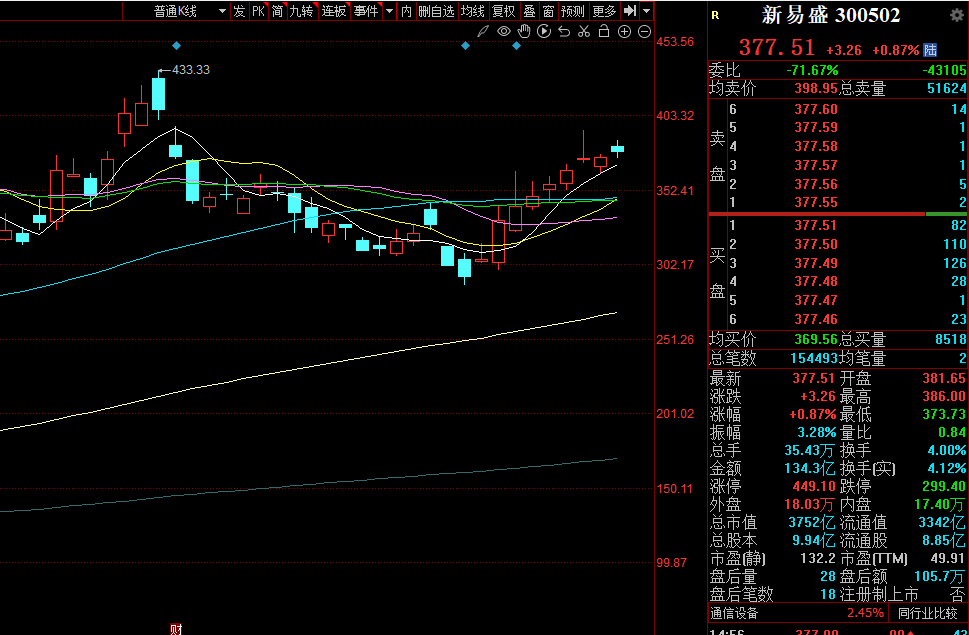The height and width of the screenshot is (635, 969).
Task: Toggle the lock icon on chart toolbar
Action: (x=604, y=32)
